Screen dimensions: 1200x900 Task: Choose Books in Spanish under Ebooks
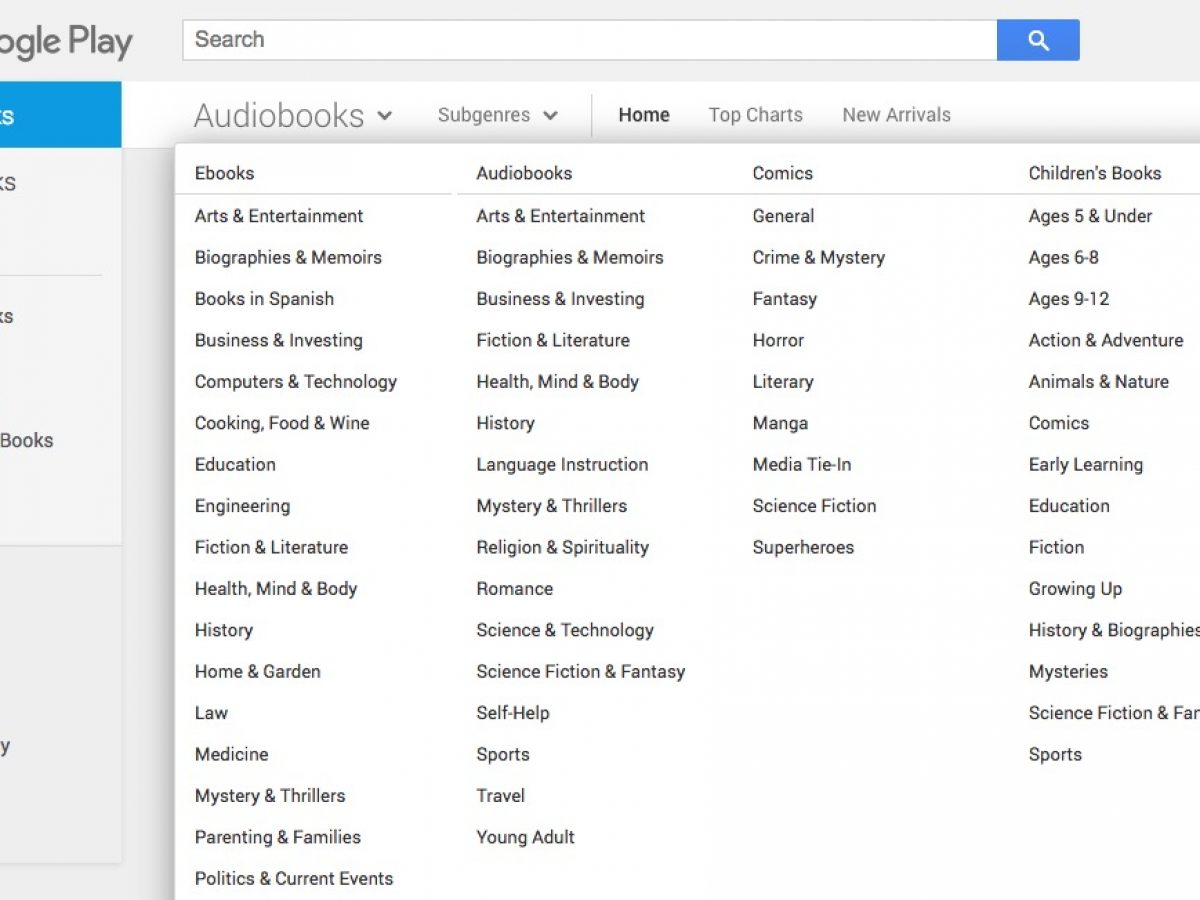264,299
